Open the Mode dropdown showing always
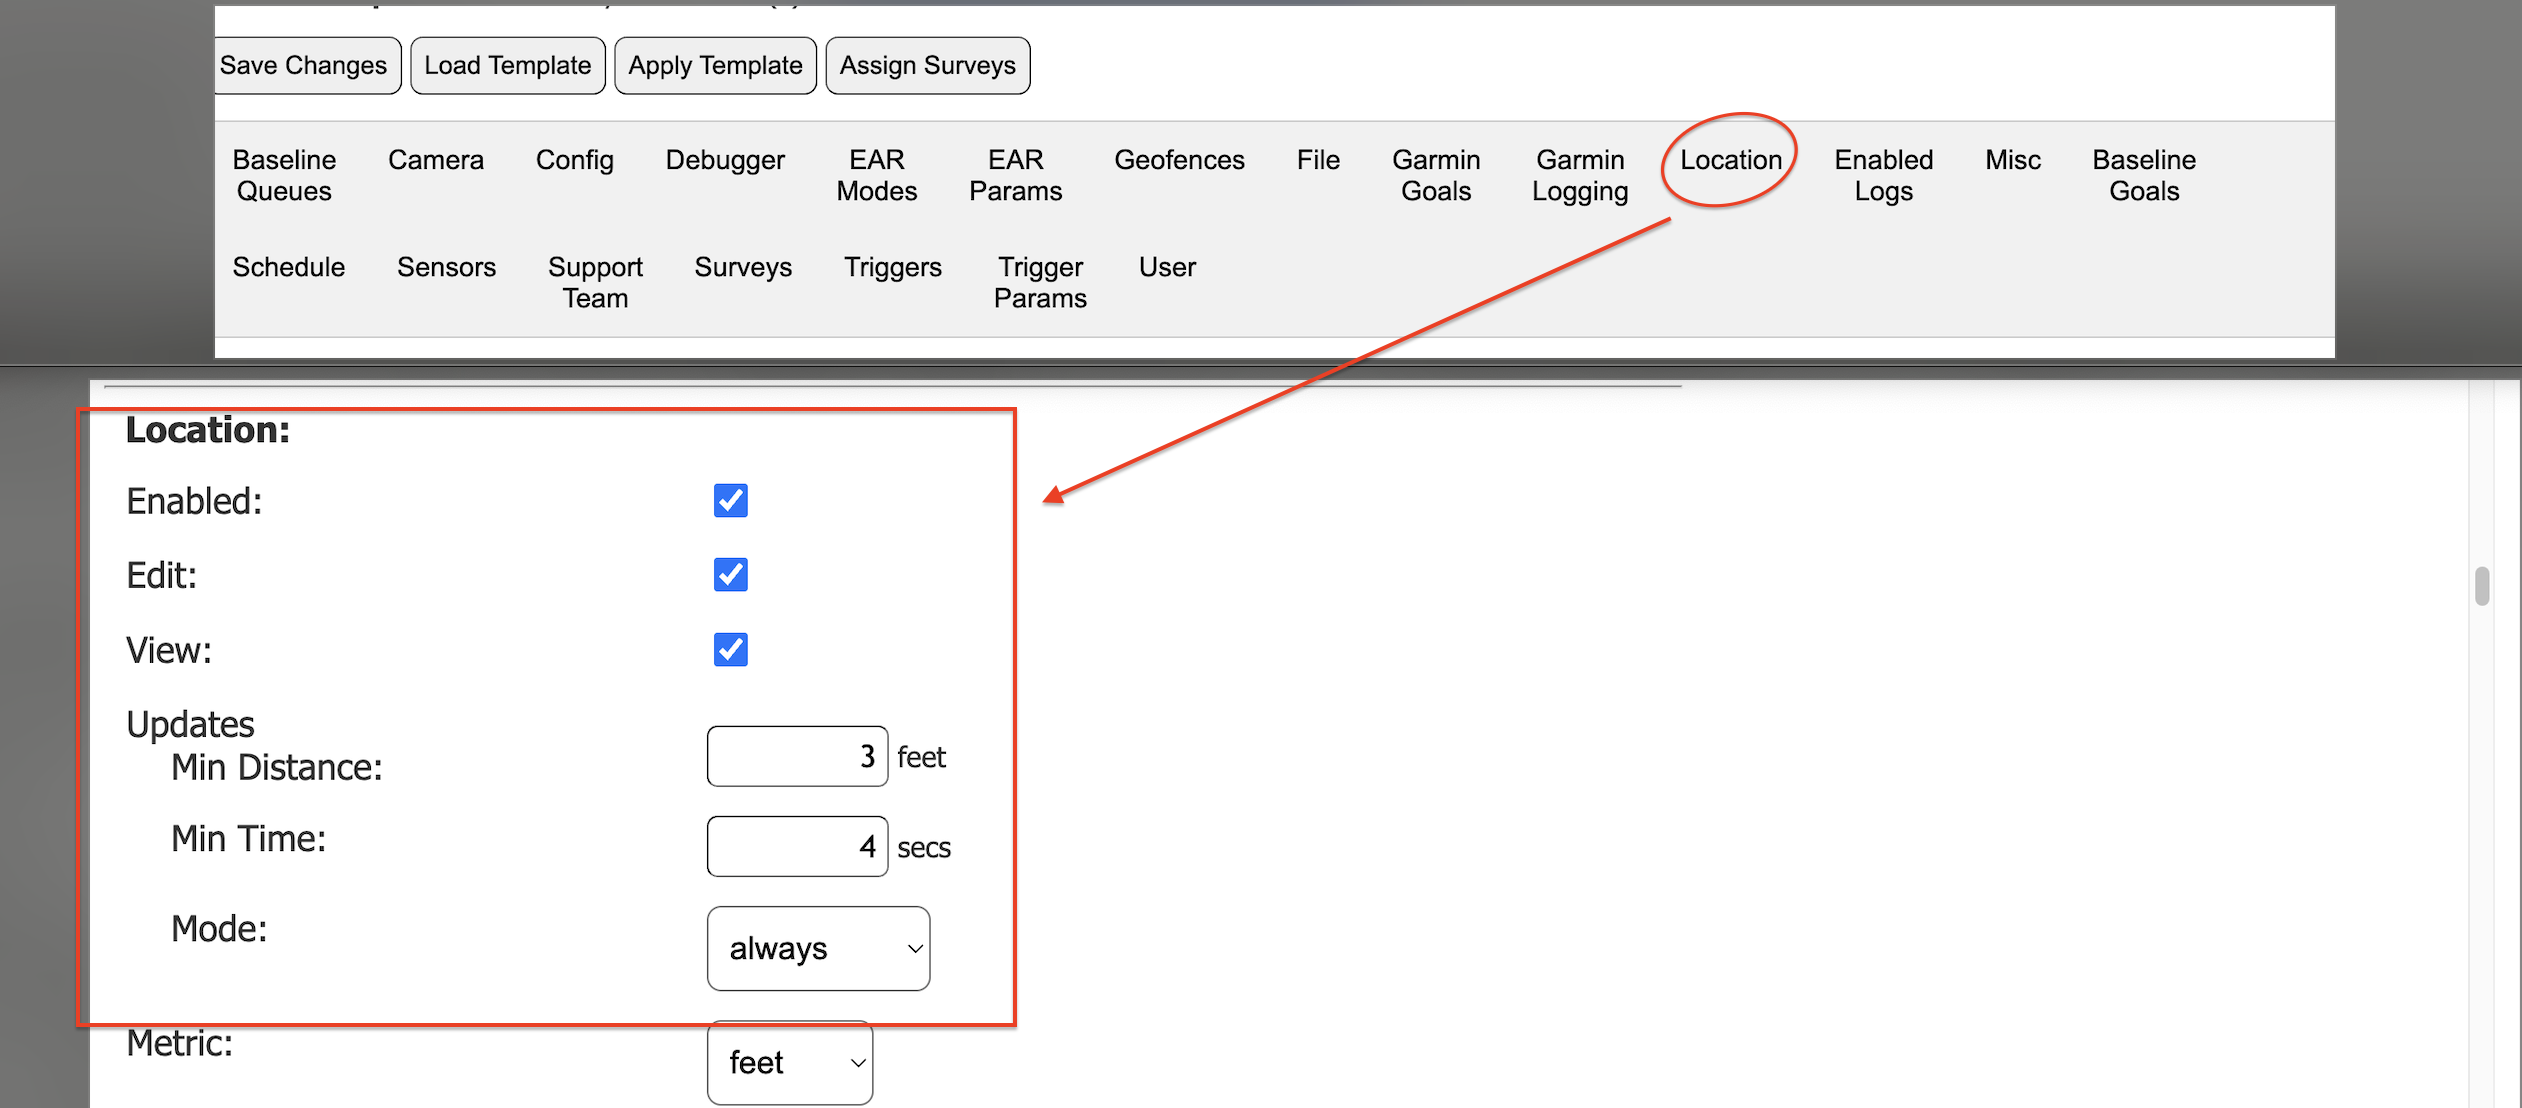Viewport: 2522px width, 1108px height. point(818,948)
